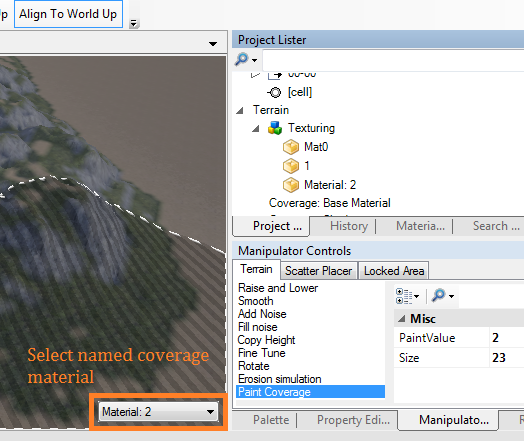Collapse the Texturing tree node
The width and height of the screenshot is (524, 441).
point(256,128)
